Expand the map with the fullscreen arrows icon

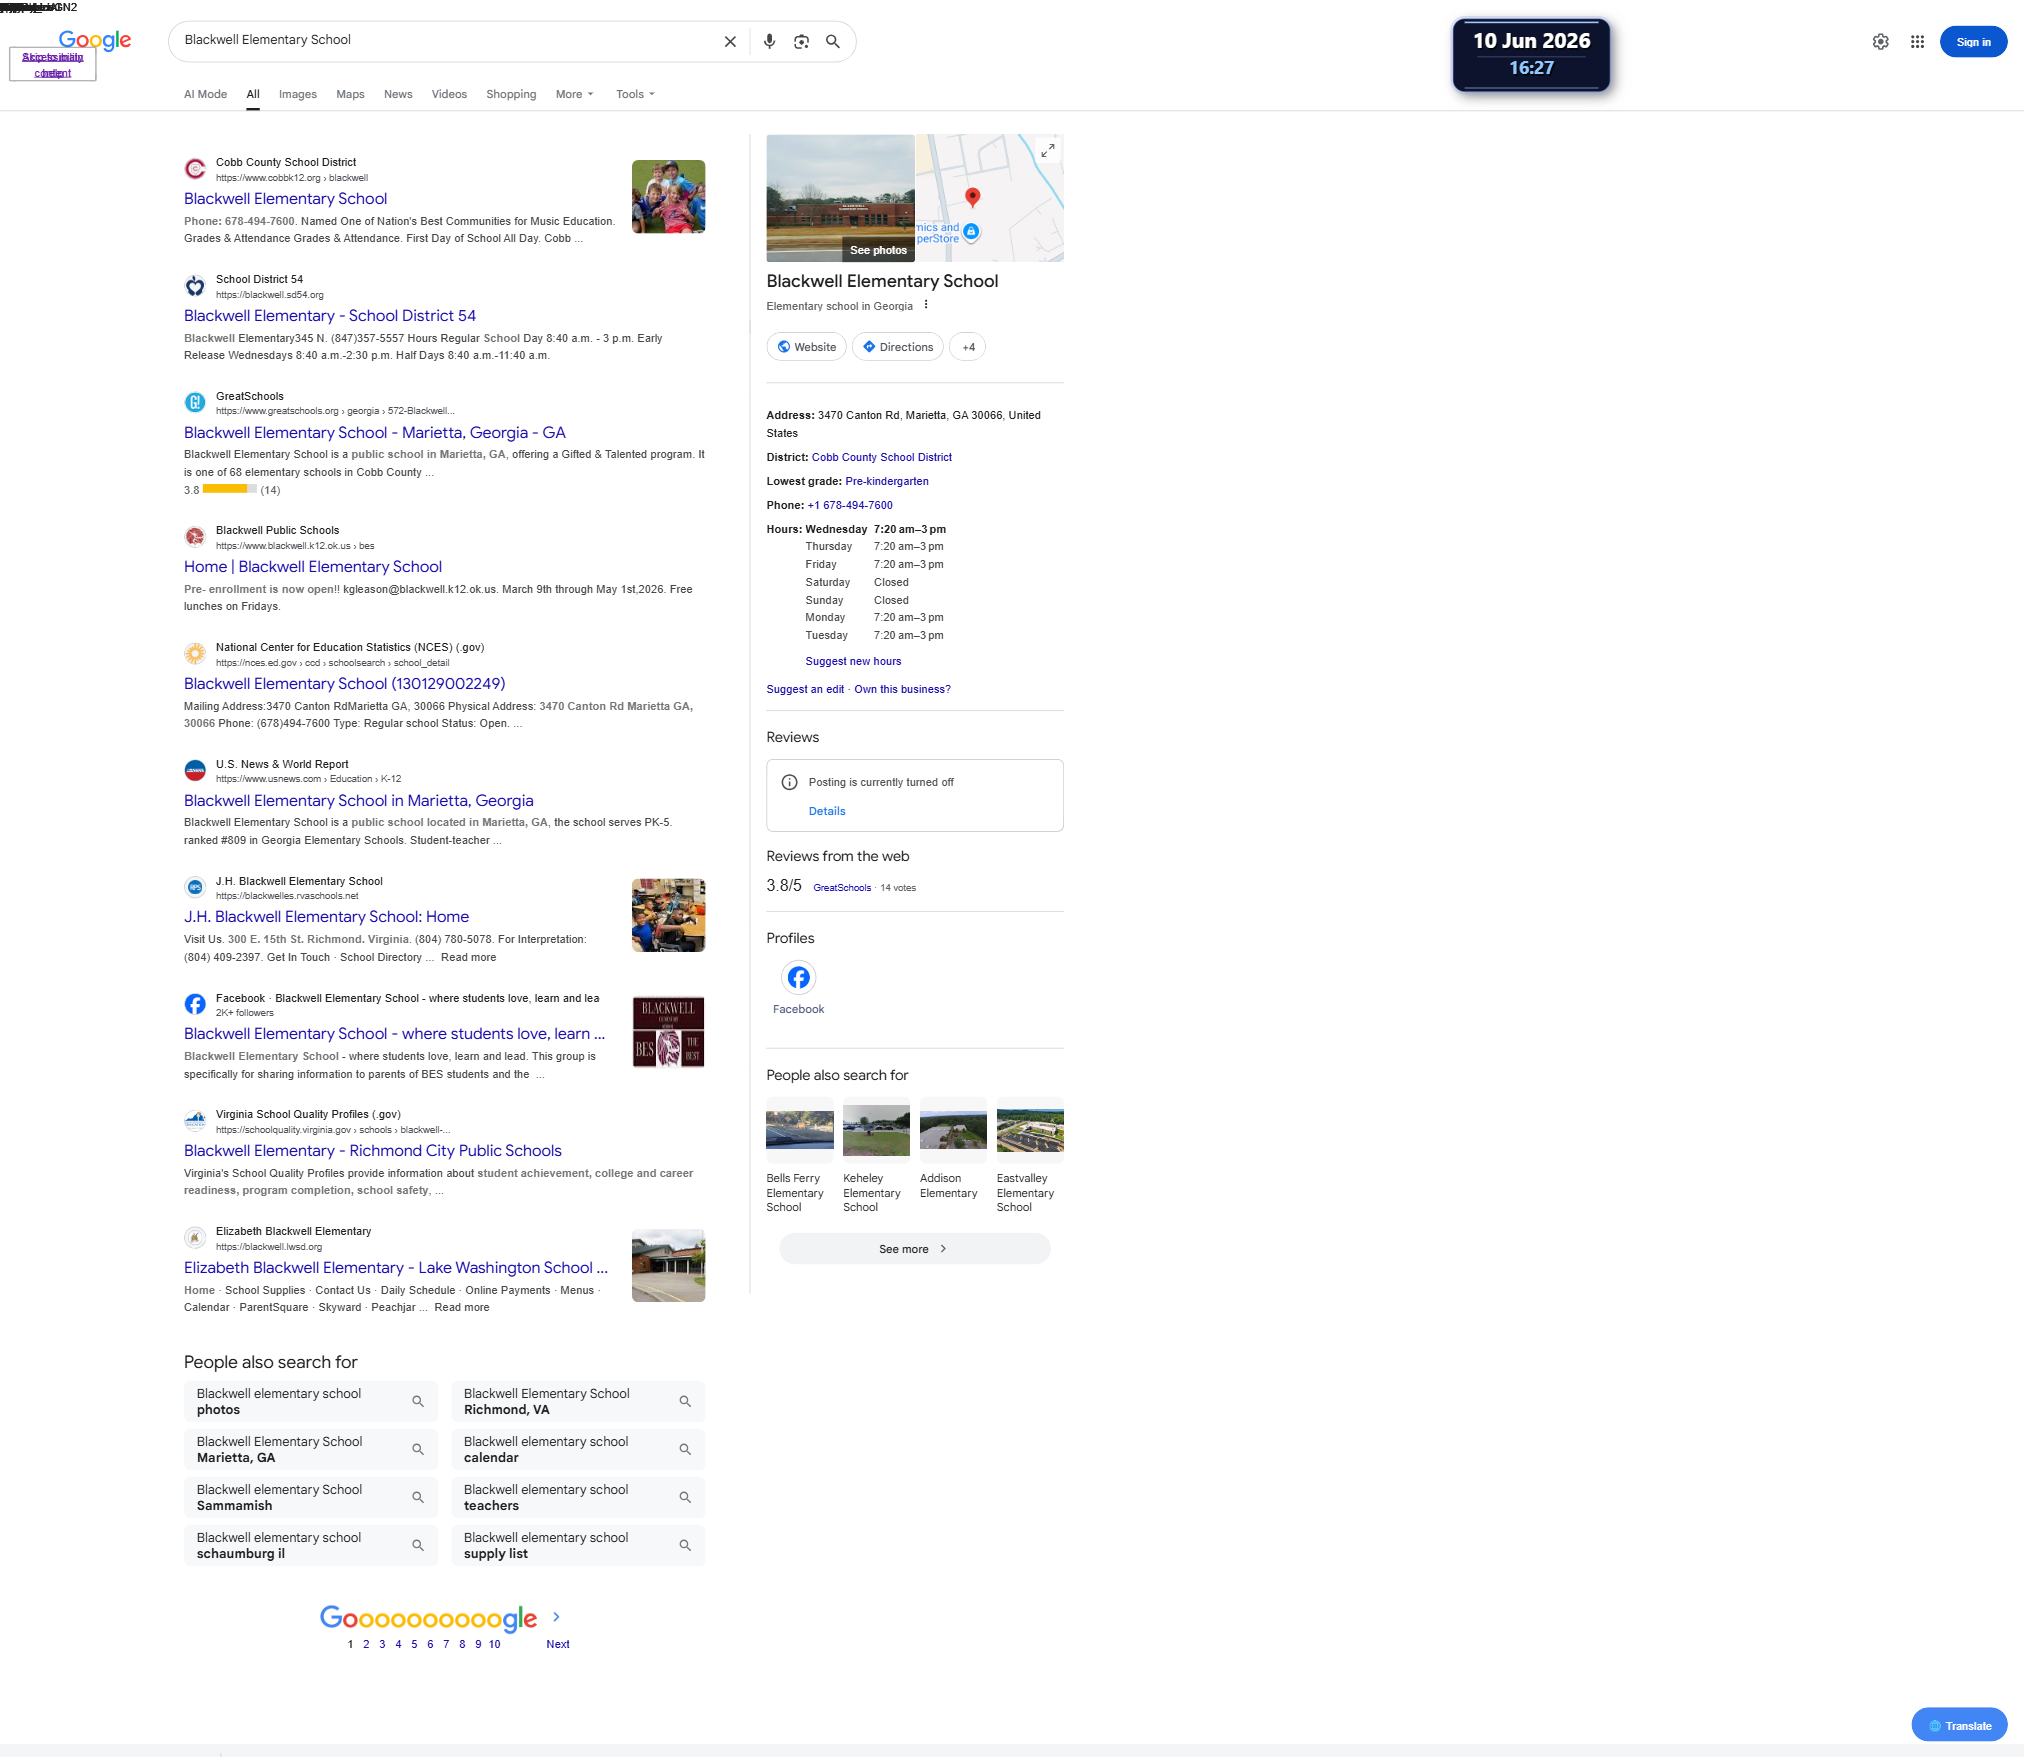(x=1047, y=151)
